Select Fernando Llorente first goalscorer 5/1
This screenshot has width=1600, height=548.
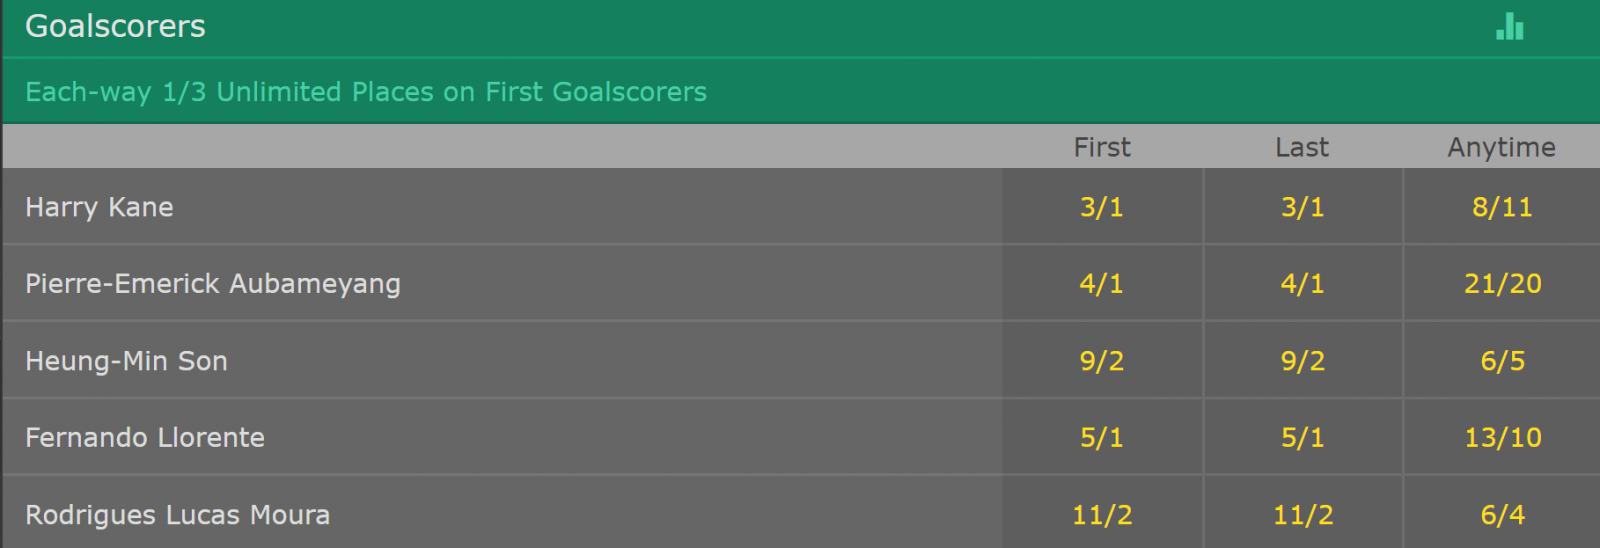(x=1102, y=438)
